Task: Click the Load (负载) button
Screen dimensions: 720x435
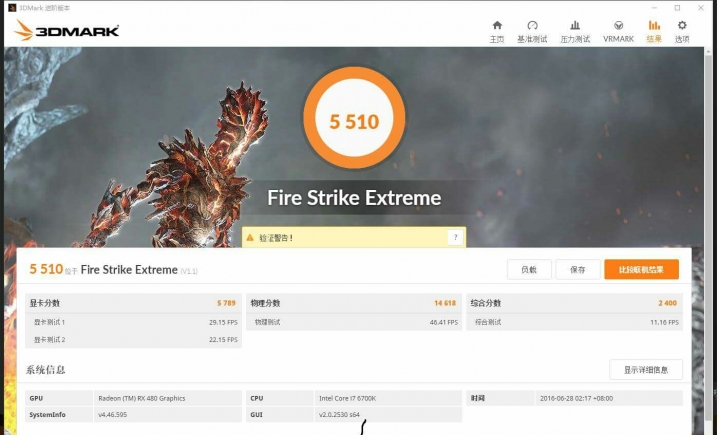Action: click(529, 270)
